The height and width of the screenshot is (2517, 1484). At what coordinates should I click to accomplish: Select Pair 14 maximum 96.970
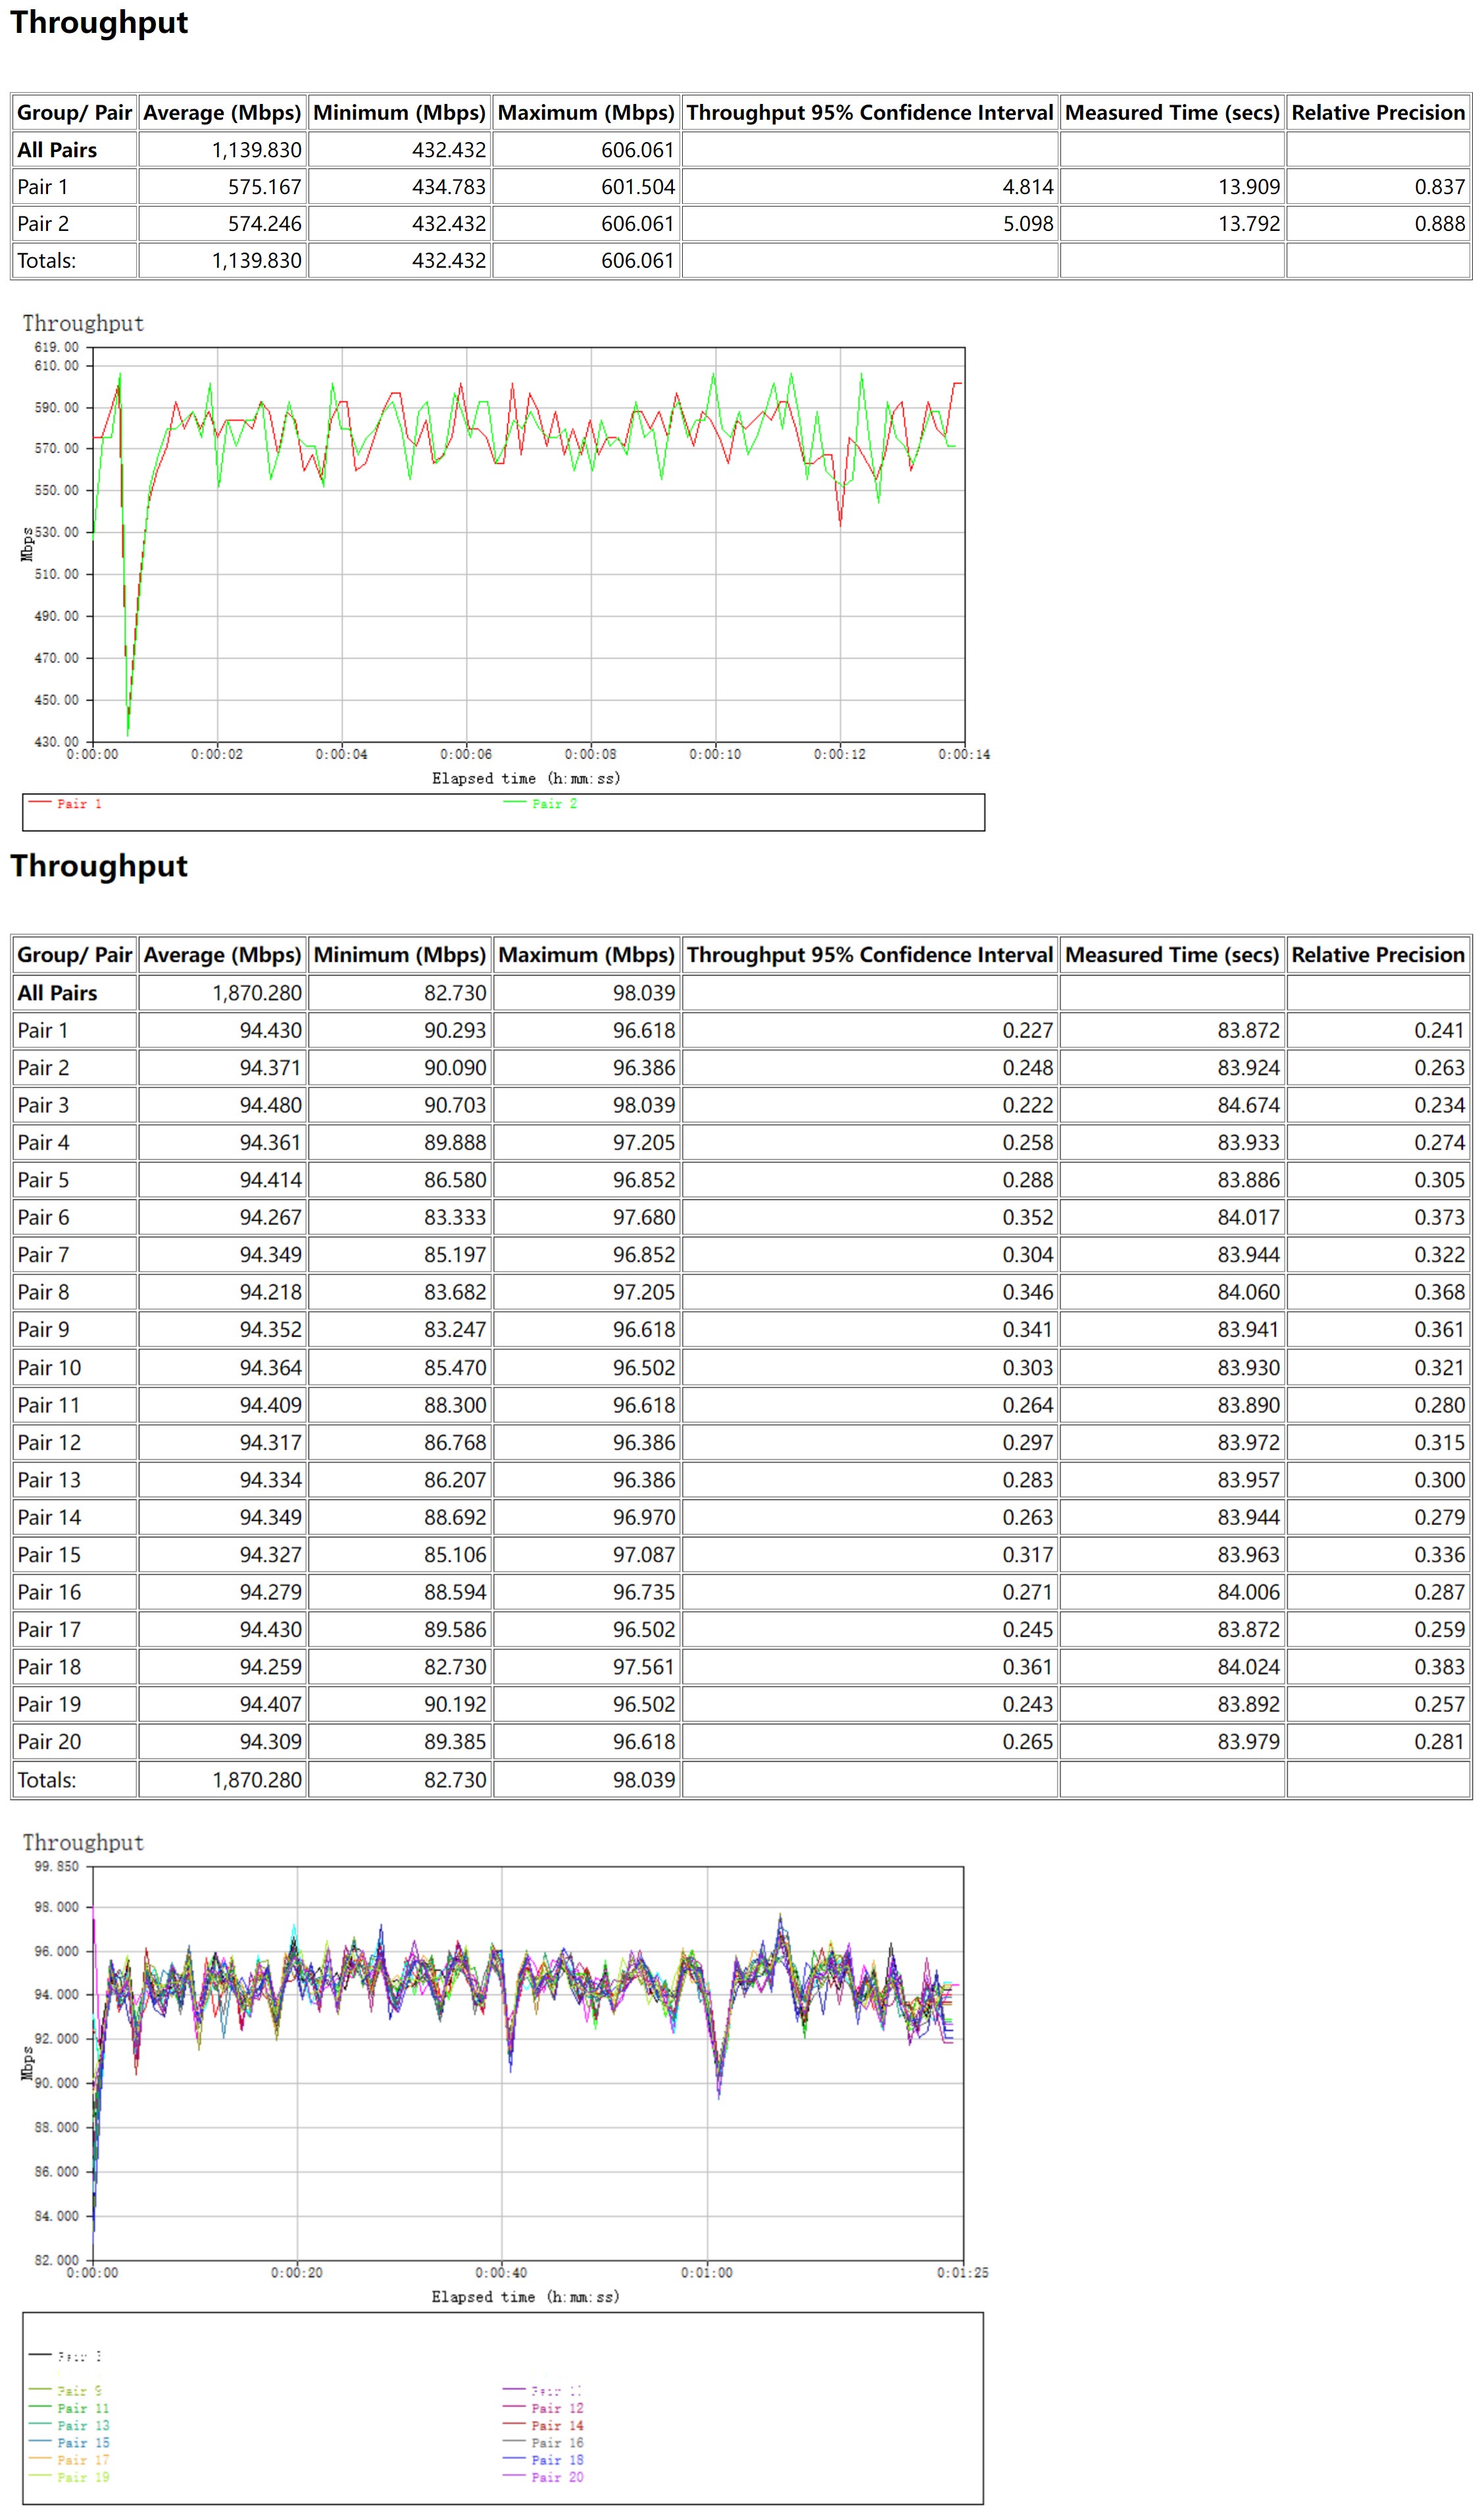point(644,1518)
